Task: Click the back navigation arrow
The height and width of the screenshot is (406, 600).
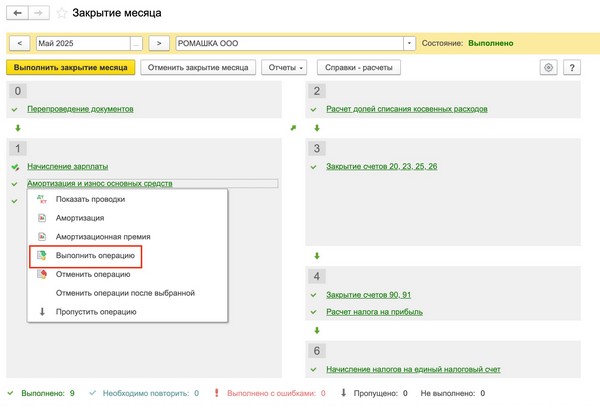Action: pos(16,14)
